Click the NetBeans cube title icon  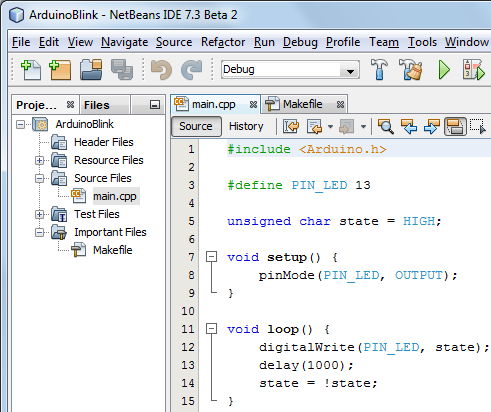(x=16, y=15)
